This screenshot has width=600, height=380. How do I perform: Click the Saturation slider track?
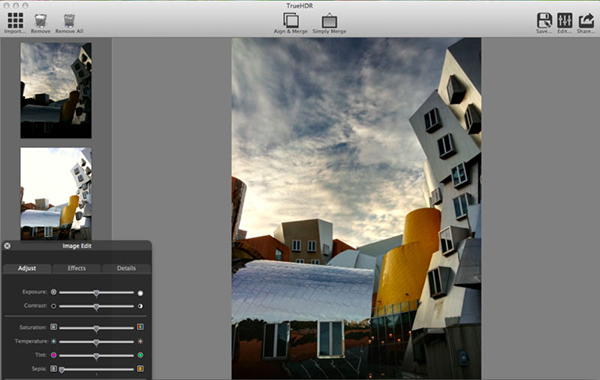[96, 328]
